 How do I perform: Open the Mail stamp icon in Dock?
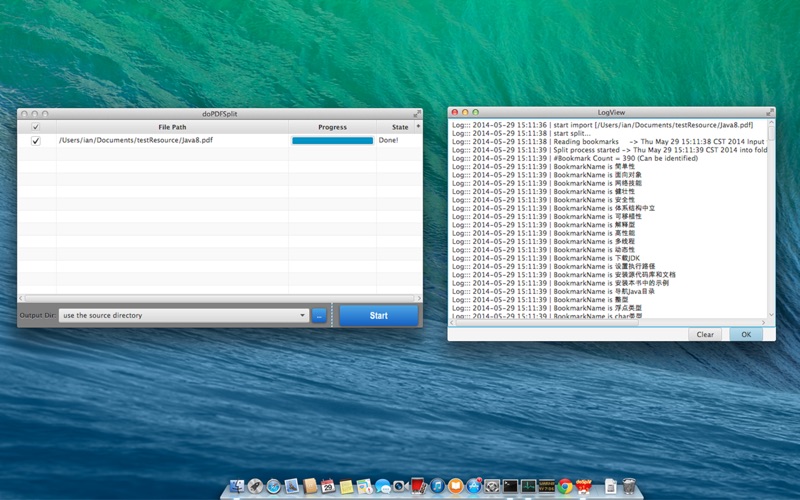point(291,486)
